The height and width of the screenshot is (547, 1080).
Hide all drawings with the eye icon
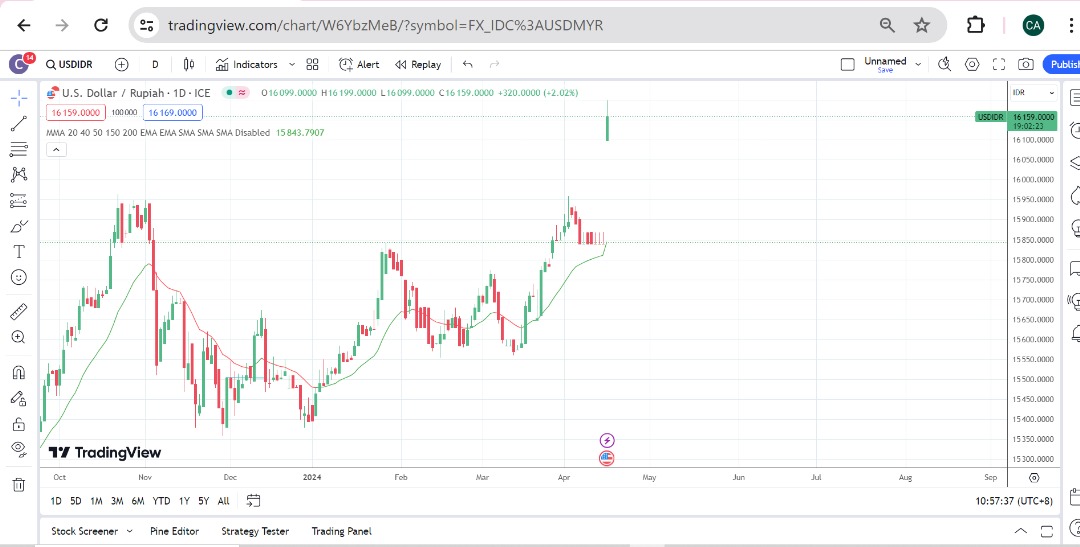click(x=19, y=449)
